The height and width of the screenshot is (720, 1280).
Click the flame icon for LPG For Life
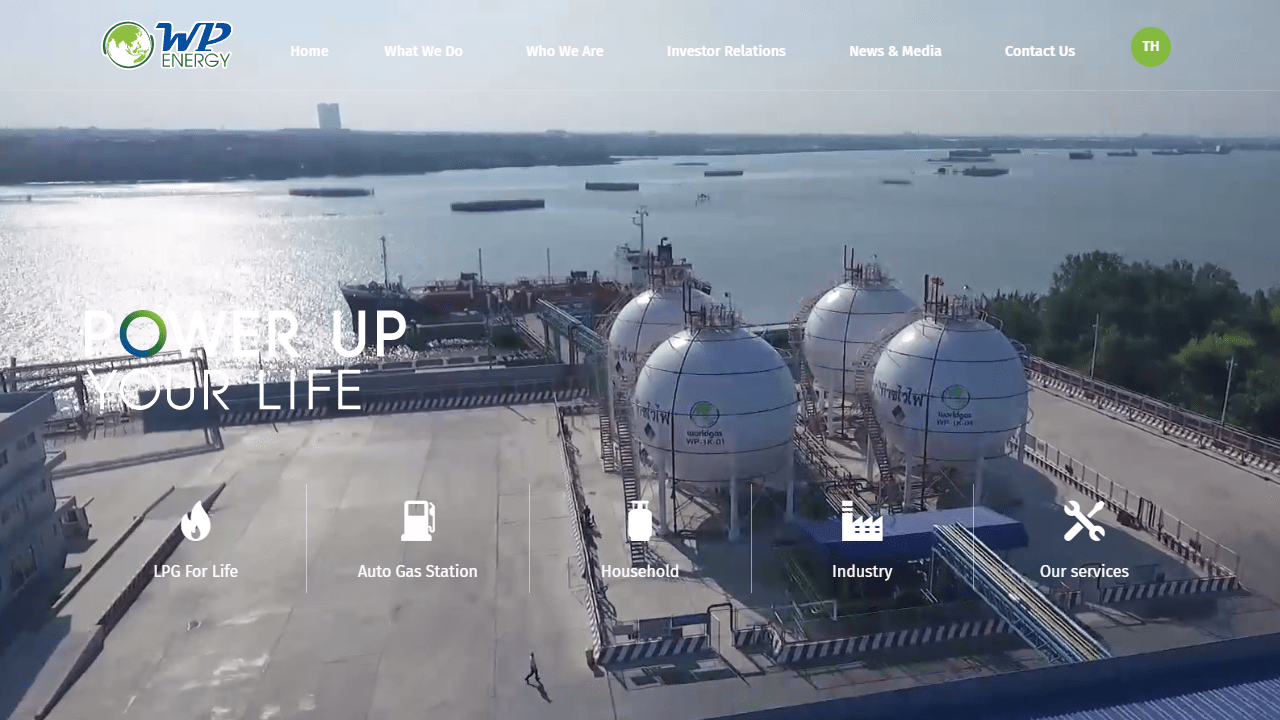tap(196, 521)
